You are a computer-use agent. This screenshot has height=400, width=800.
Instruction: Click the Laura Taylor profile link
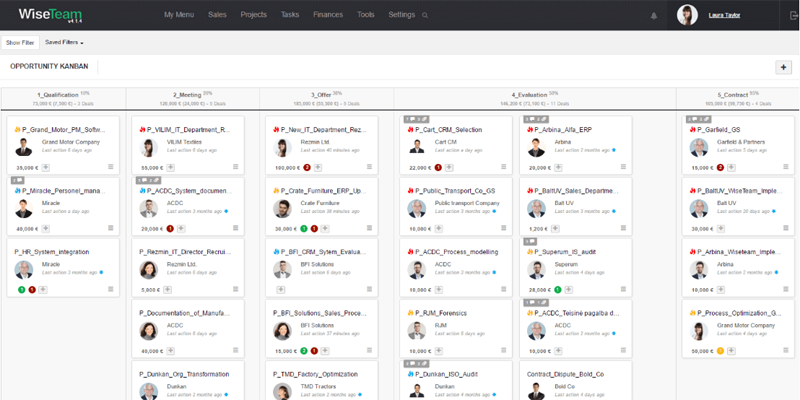pos(724,15)
